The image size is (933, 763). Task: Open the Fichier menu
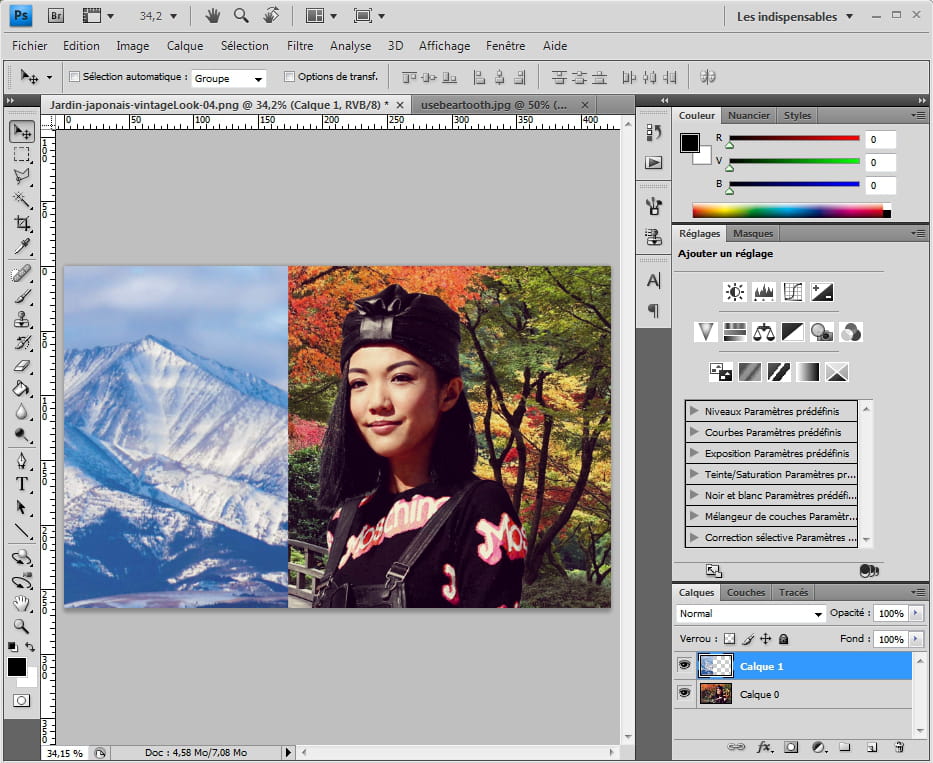pyautogui.click(x=30, y=46)
